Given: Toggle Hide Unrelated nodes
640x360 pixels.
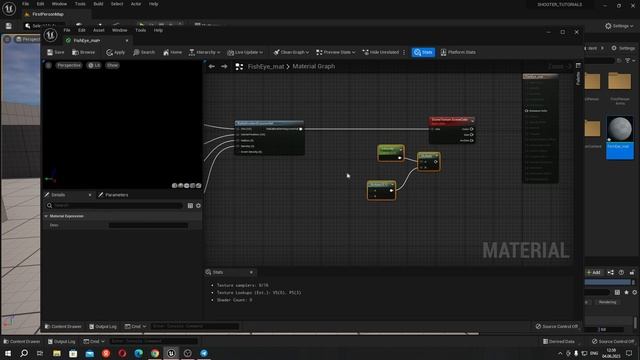Looking at the screenshot, I should [x=380, y=52].
